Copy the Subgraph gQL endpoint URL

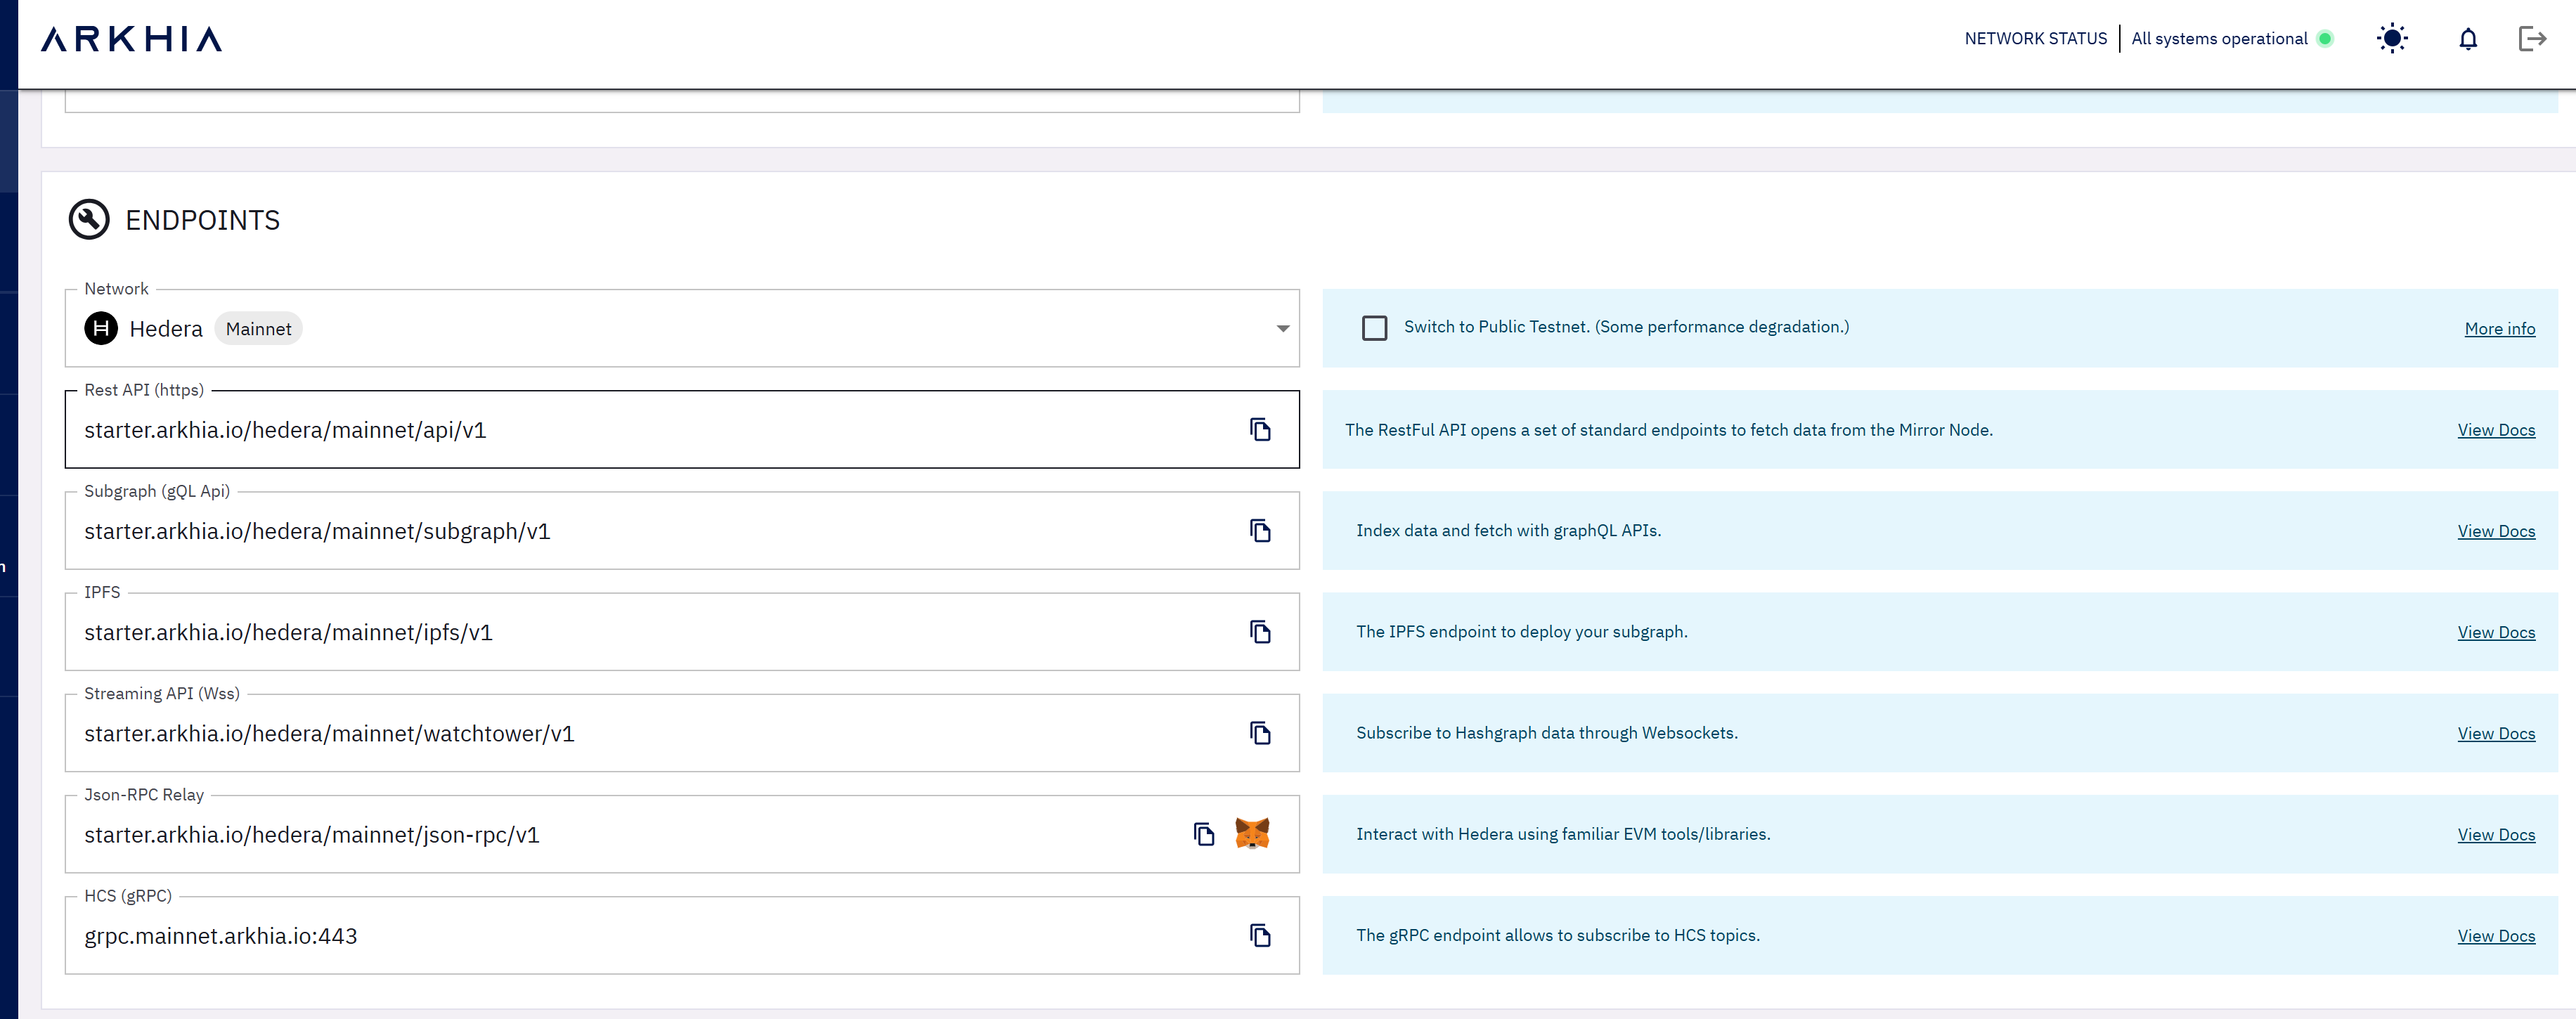tap(1260, 531)
